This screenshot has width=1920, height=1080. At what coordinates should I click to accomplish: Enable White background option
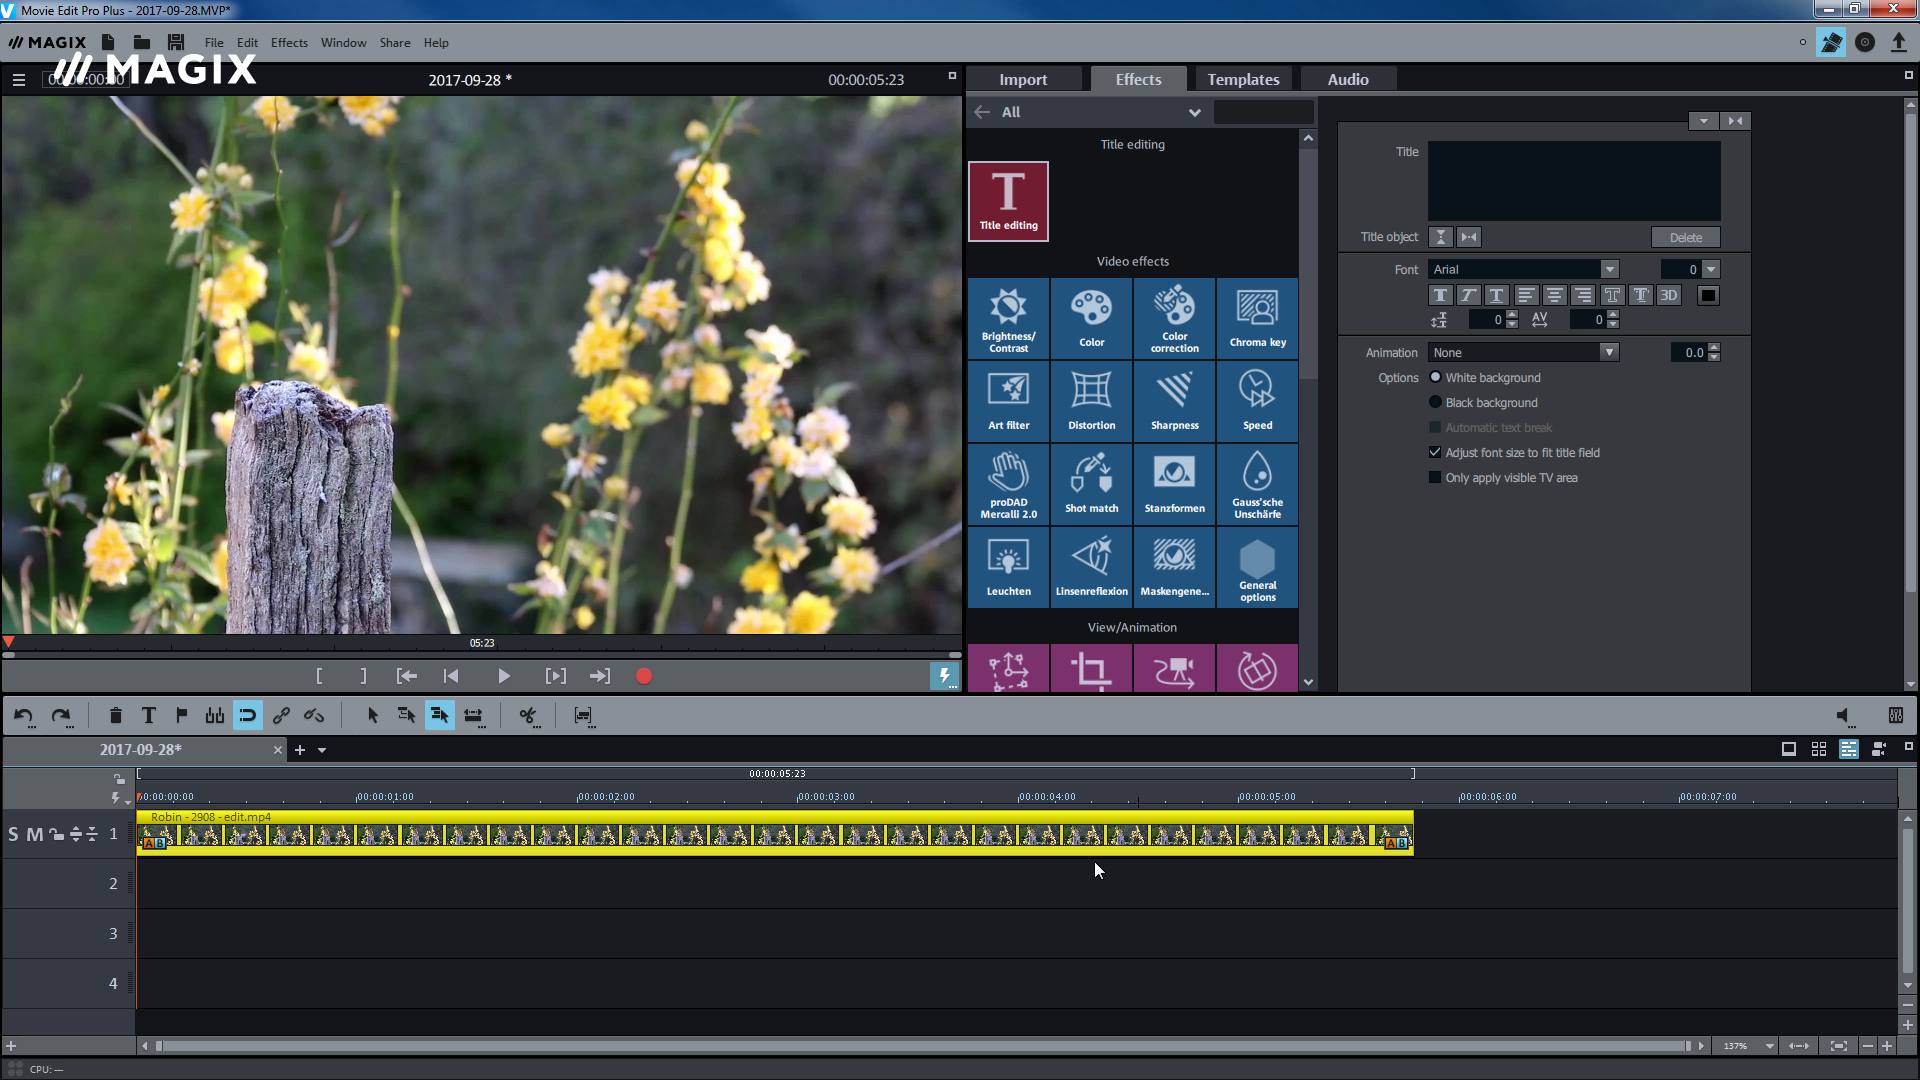click(x=1435, y=377)
